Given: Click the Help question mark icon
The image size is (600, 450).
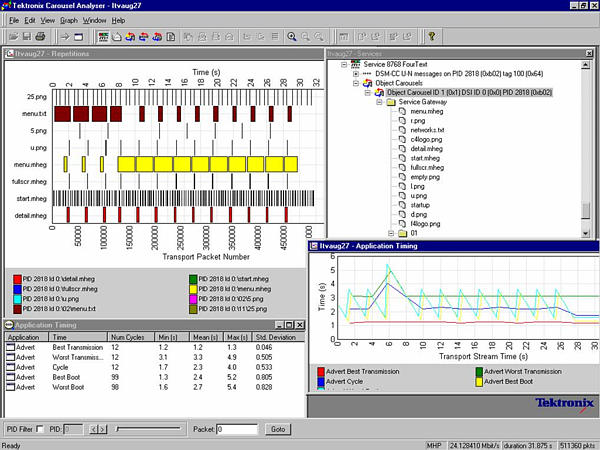Looking at the screenshot, I should pyautogui.click(x=430, y=37).
